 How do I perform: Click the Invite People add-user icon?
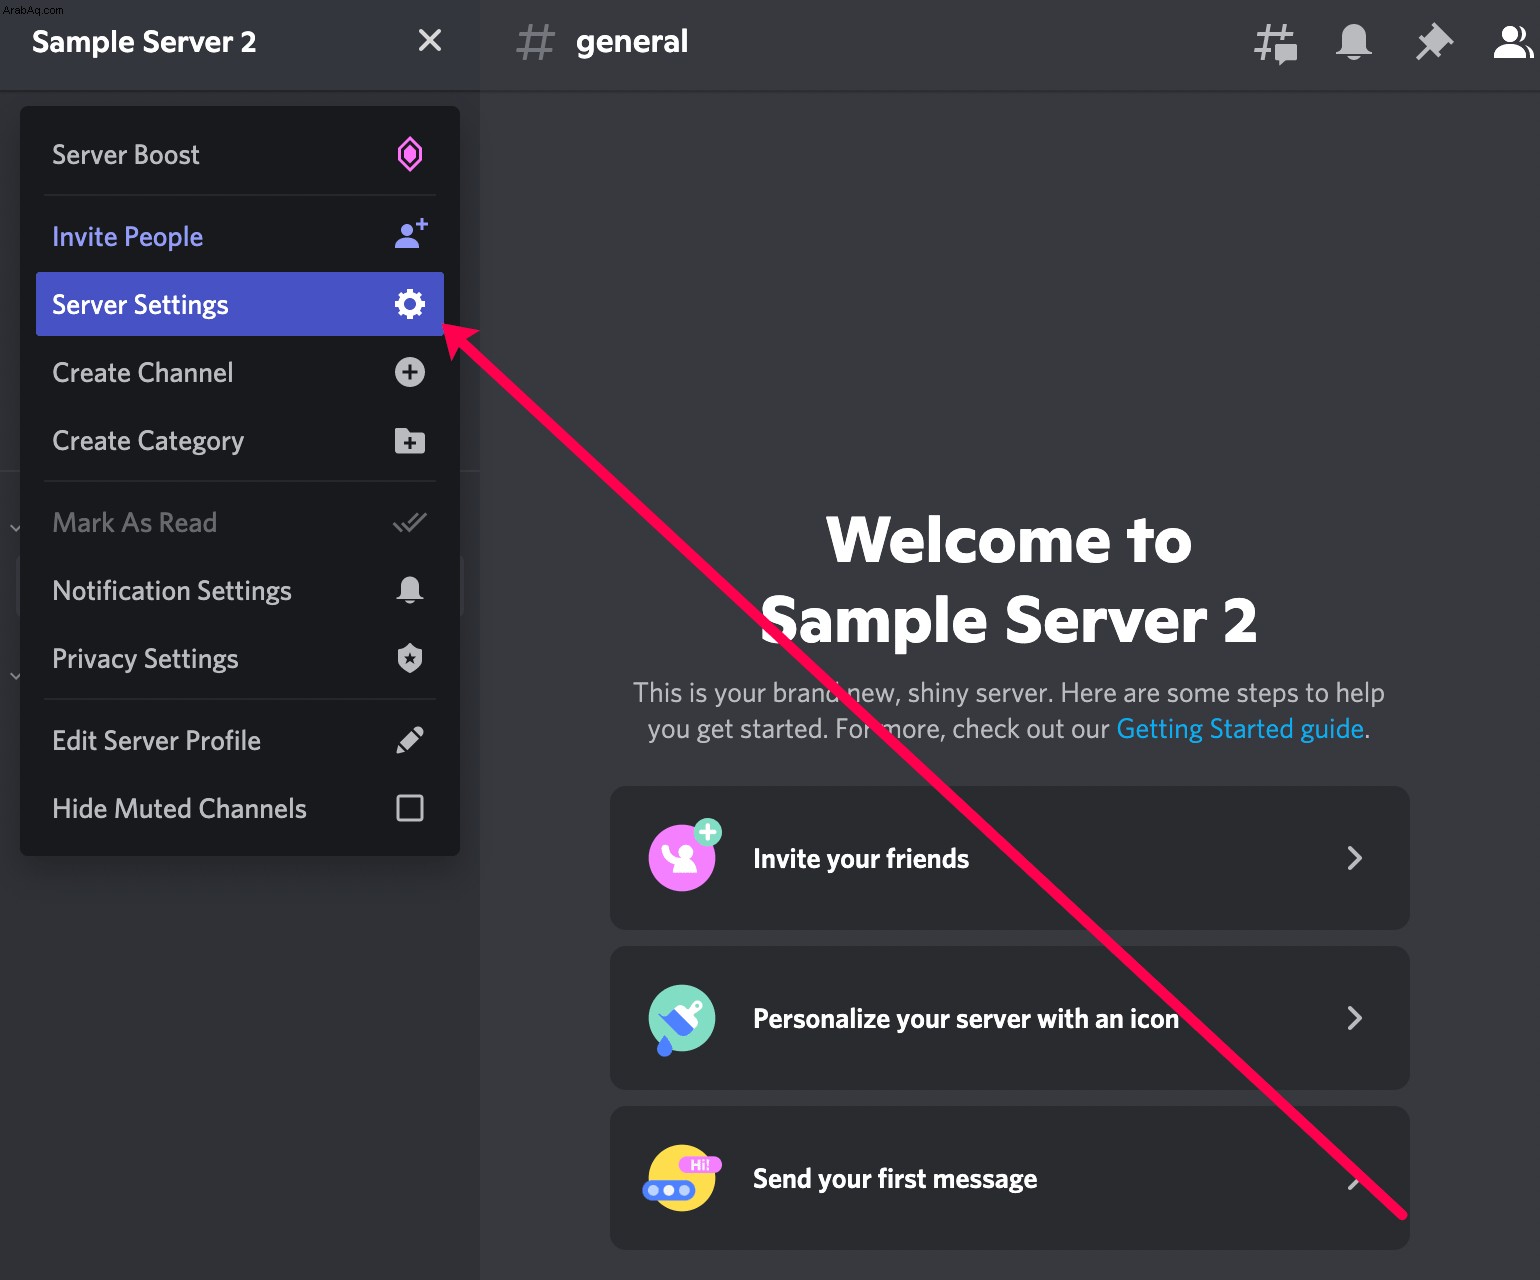tap(410, 234)
